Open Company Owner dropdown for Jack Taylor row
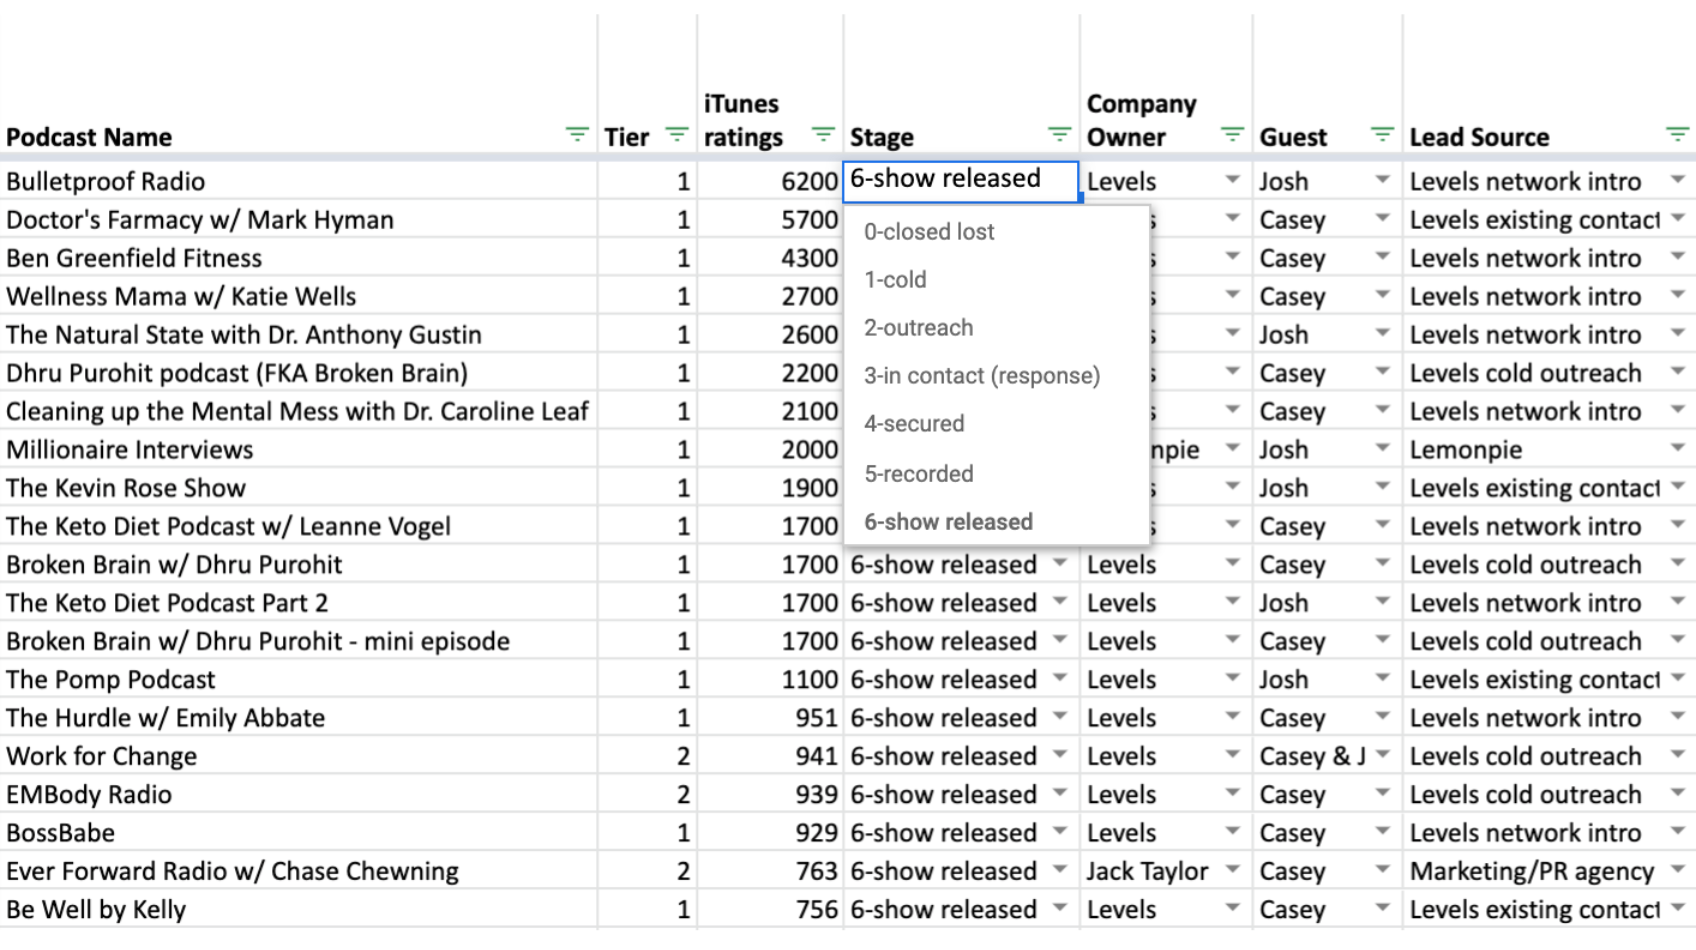Screen dimensions: 1696x950 click(1232, 871)
